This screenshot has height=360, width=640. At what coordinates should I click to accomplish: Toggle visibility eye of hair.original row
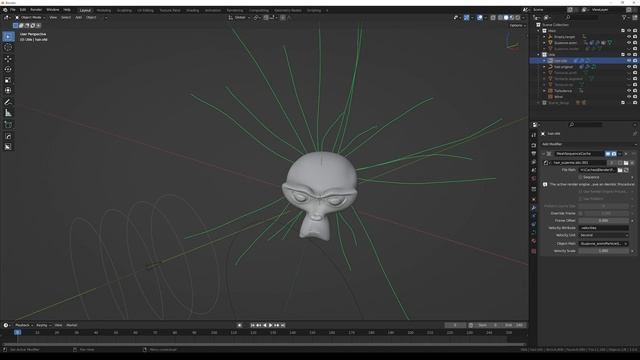[629, 67]
